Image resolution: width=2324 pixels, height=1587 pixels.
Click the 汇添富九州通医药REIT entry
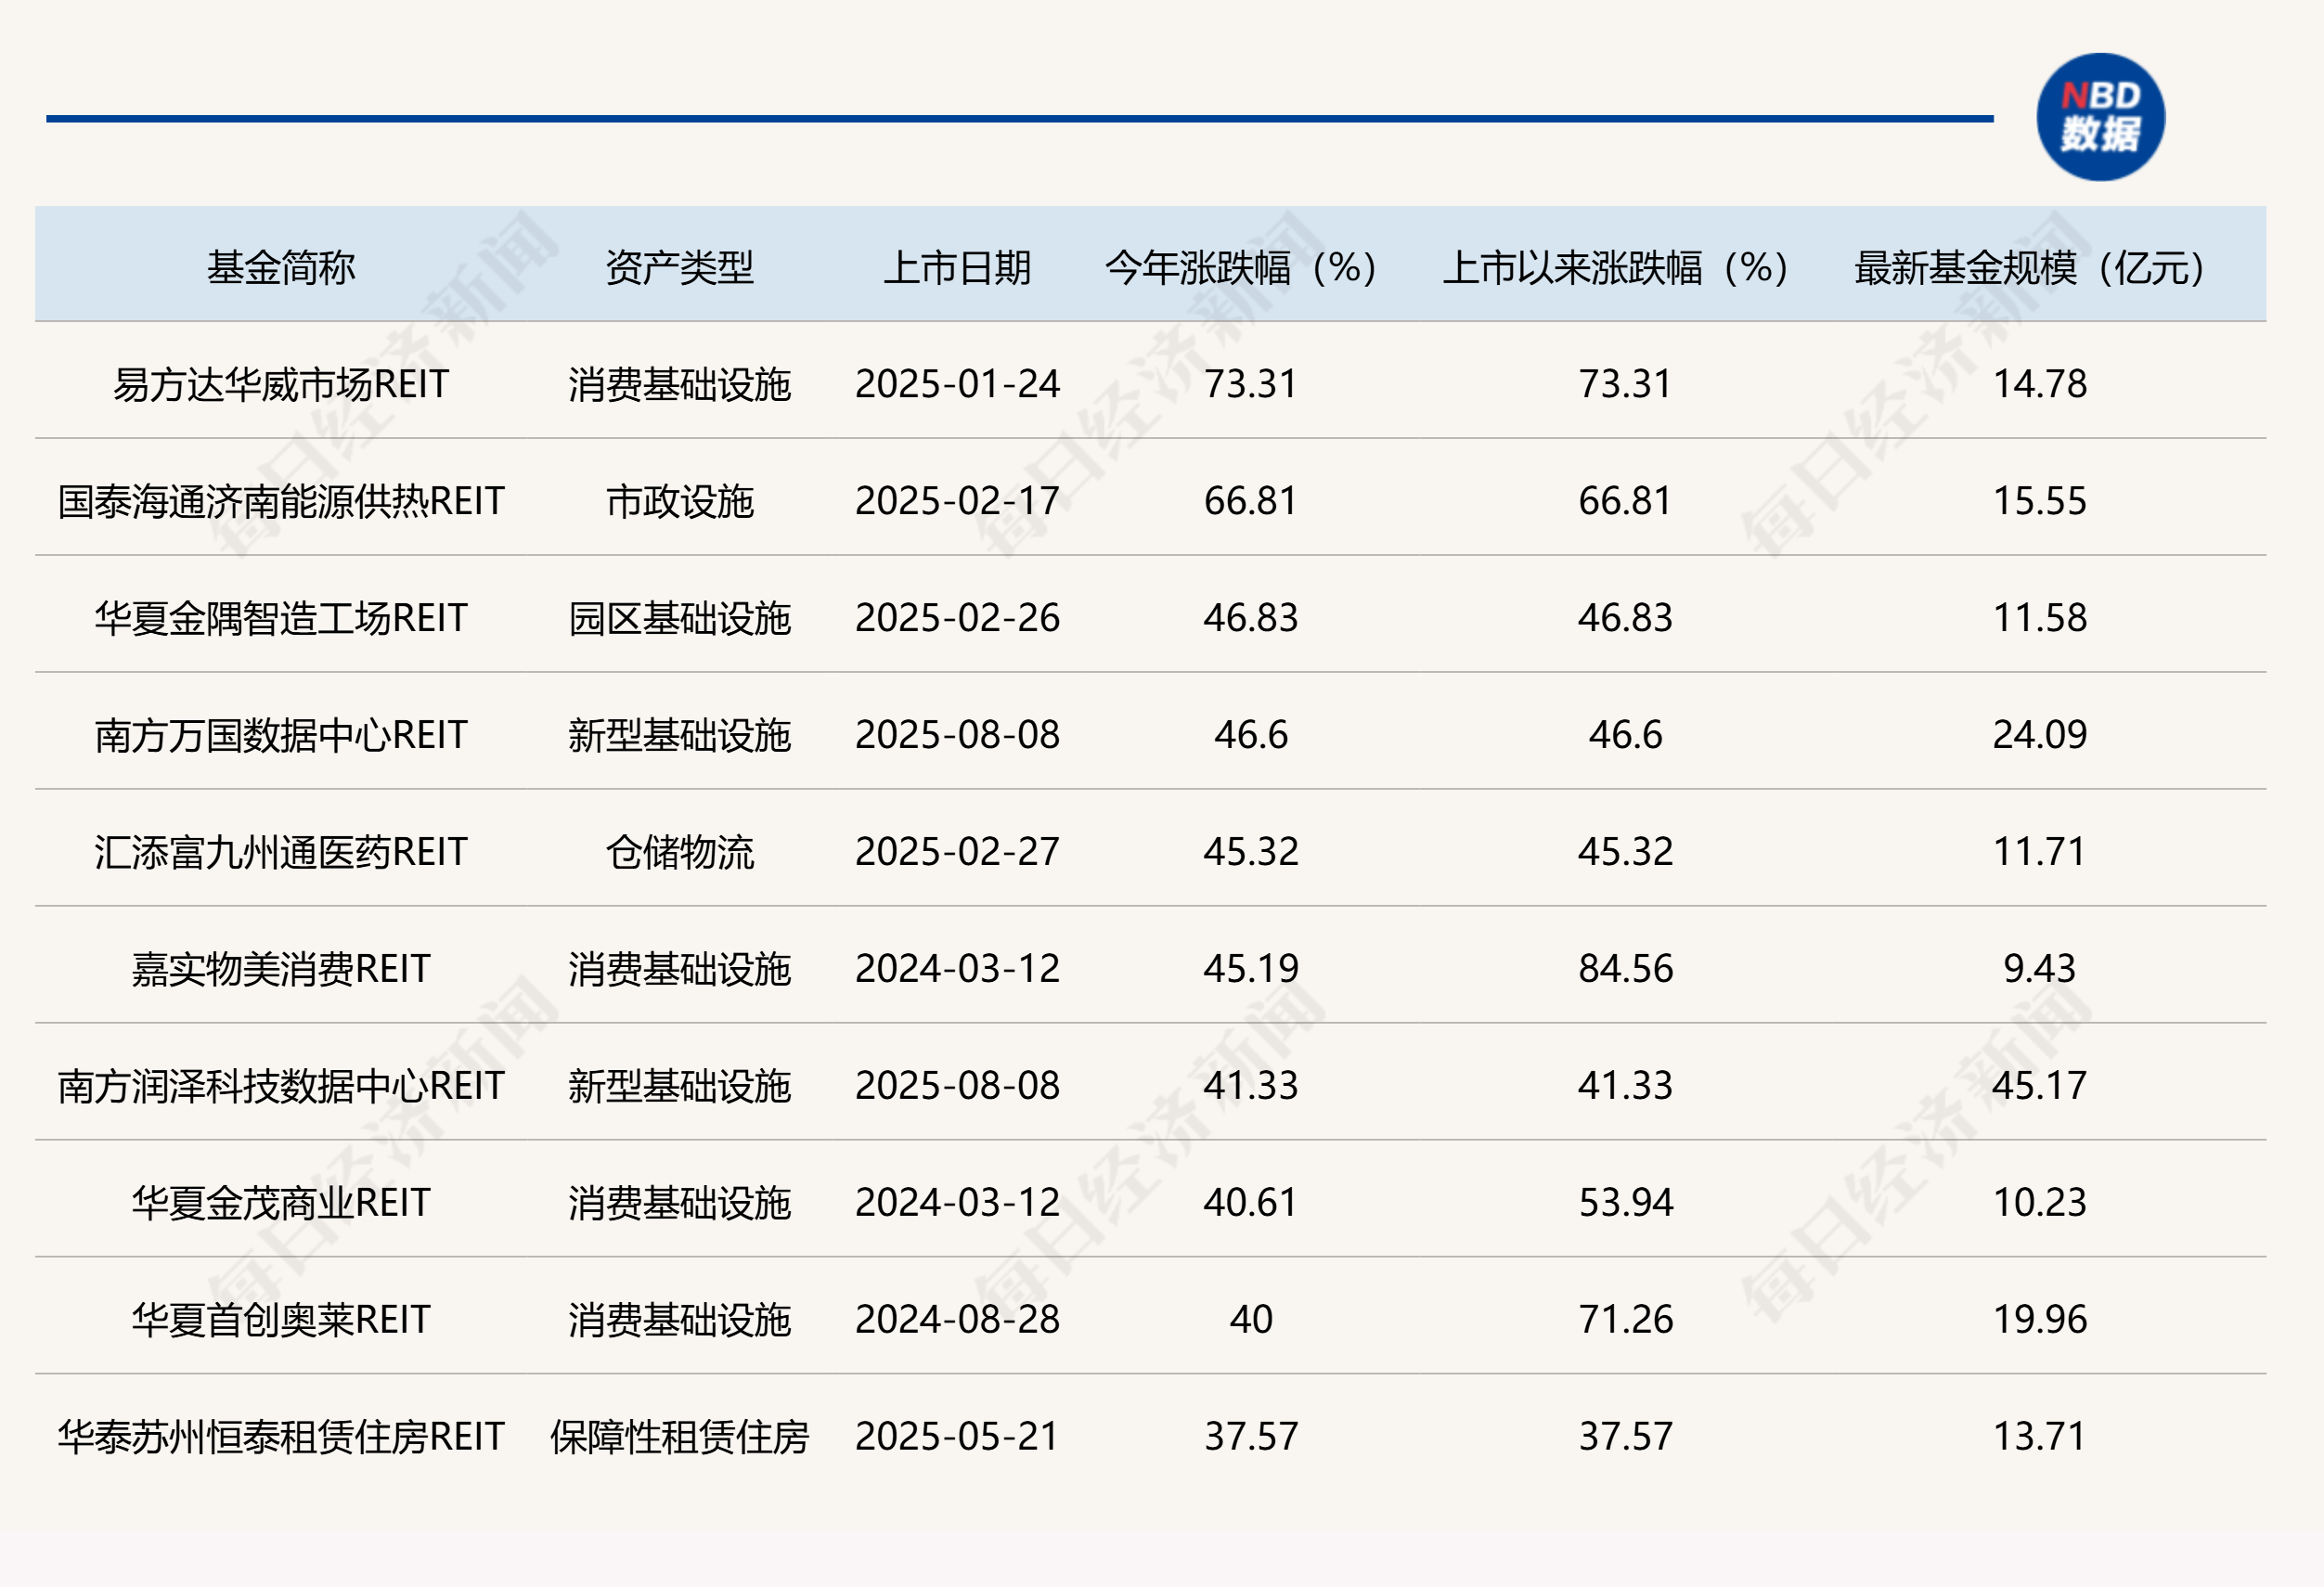[281, 852]
